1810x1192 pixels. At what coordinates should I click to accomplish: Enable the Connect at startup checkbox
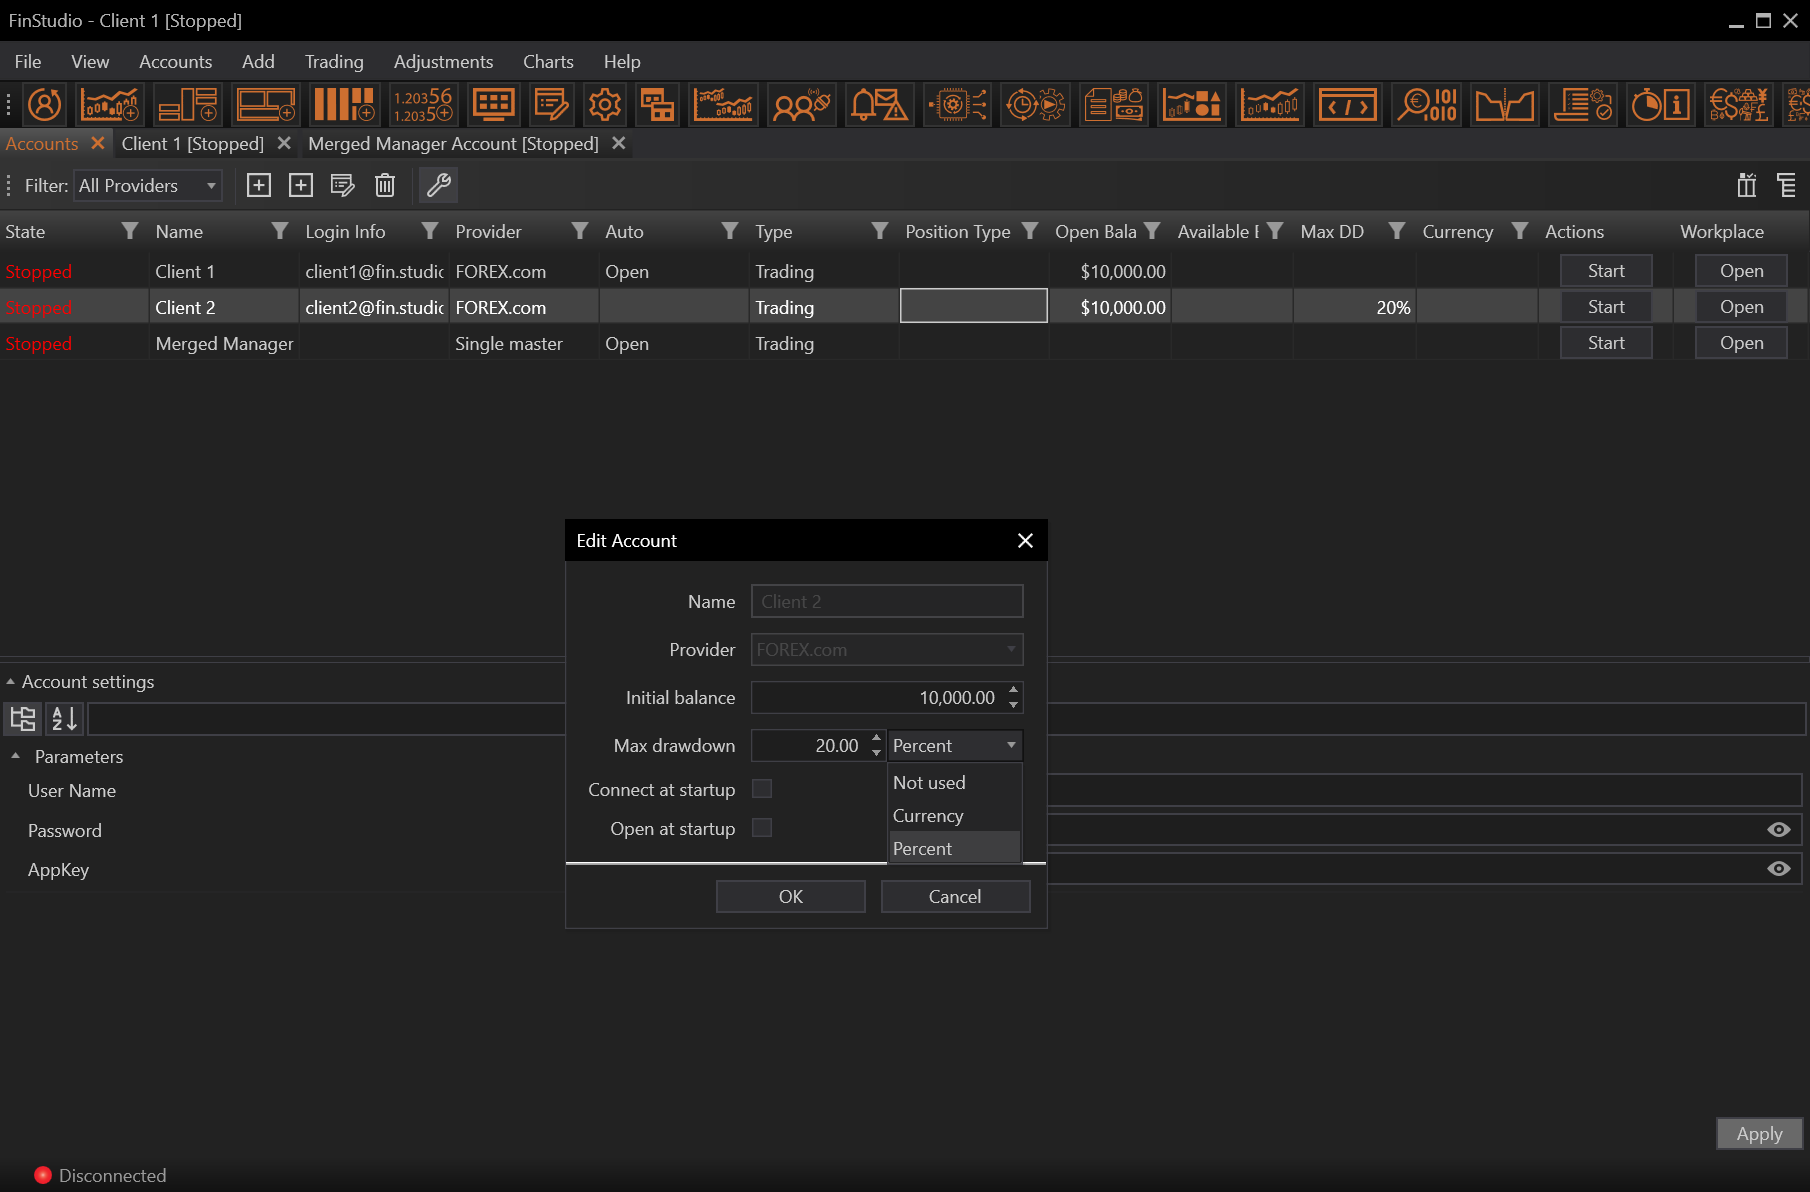click(x=762, y=789)
